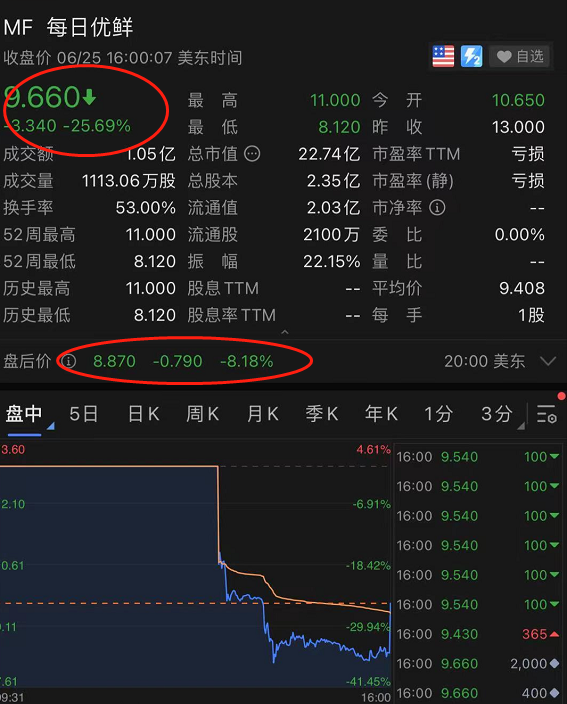Click the 昨收 value 13.000
Screen dimensions: 567x704
click(x=519, y=127)
